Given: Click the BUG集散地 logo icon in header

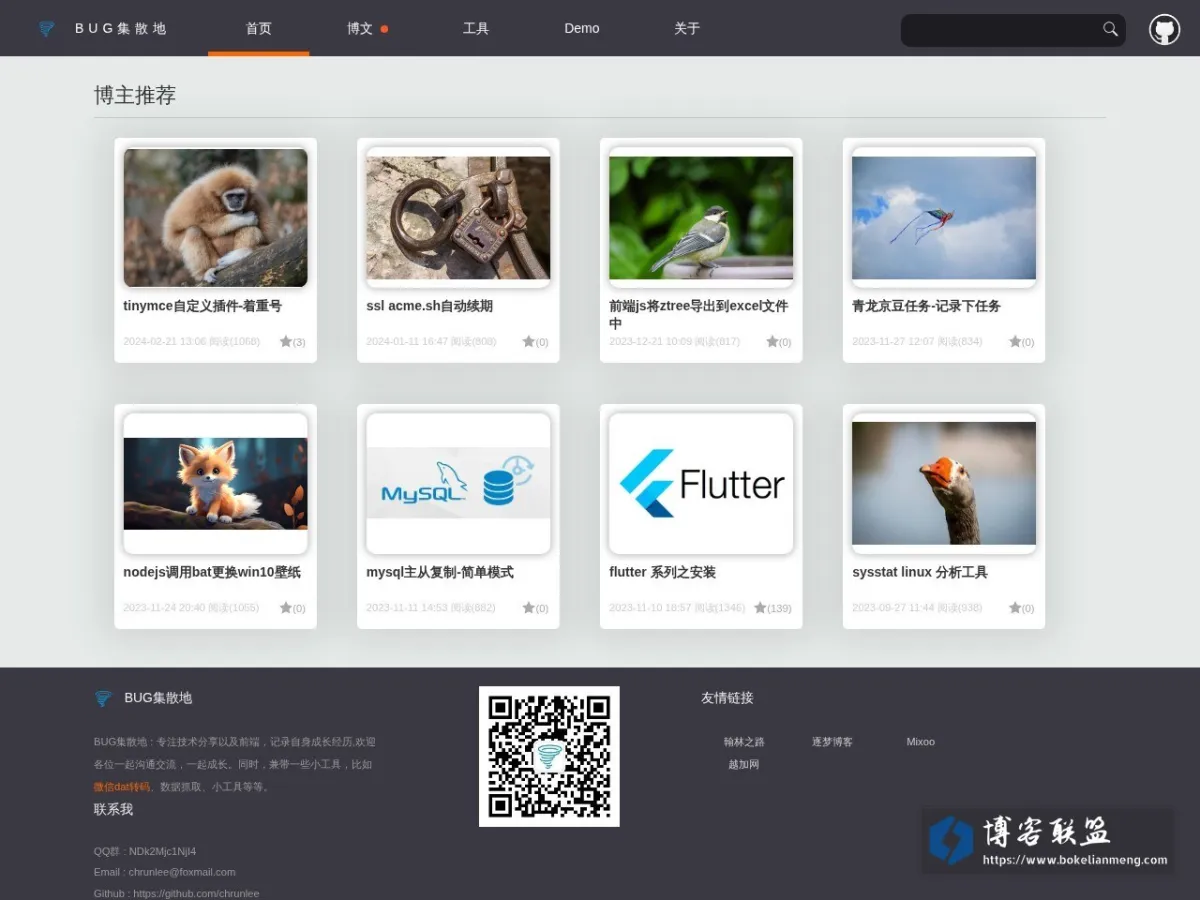Looking at the screenshot, I should click(46, 29).
